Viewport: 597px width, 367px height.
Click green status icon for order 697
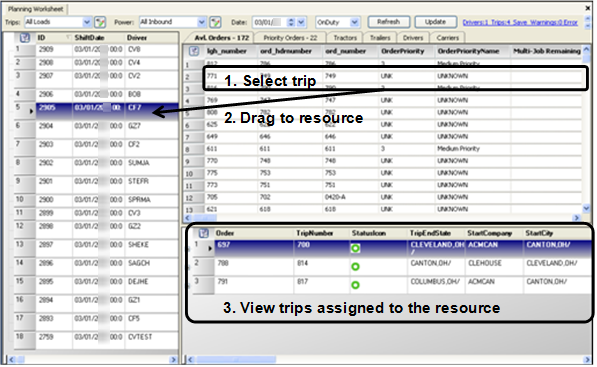pos(355,249)
